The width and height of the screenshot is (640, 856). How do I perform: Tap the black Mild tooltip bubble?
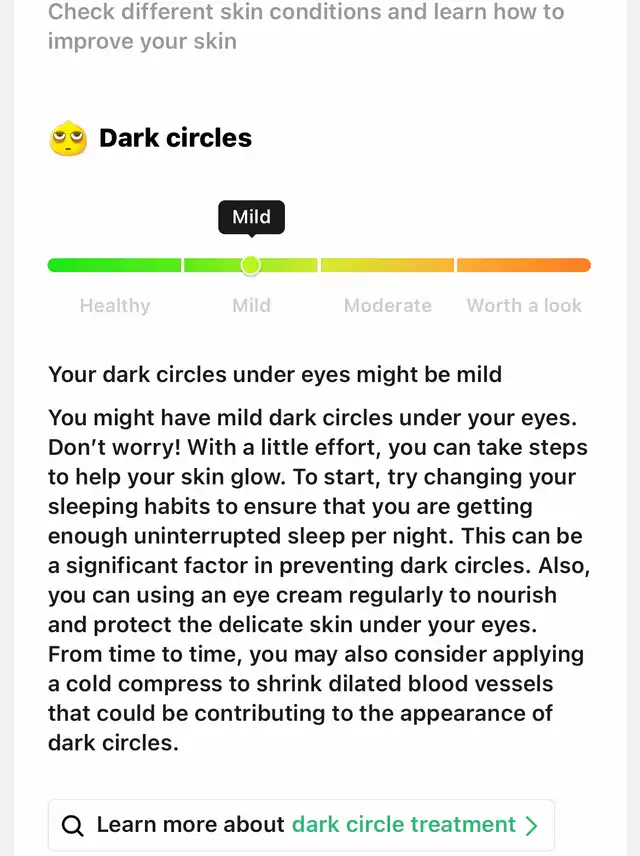pos(251,216)
